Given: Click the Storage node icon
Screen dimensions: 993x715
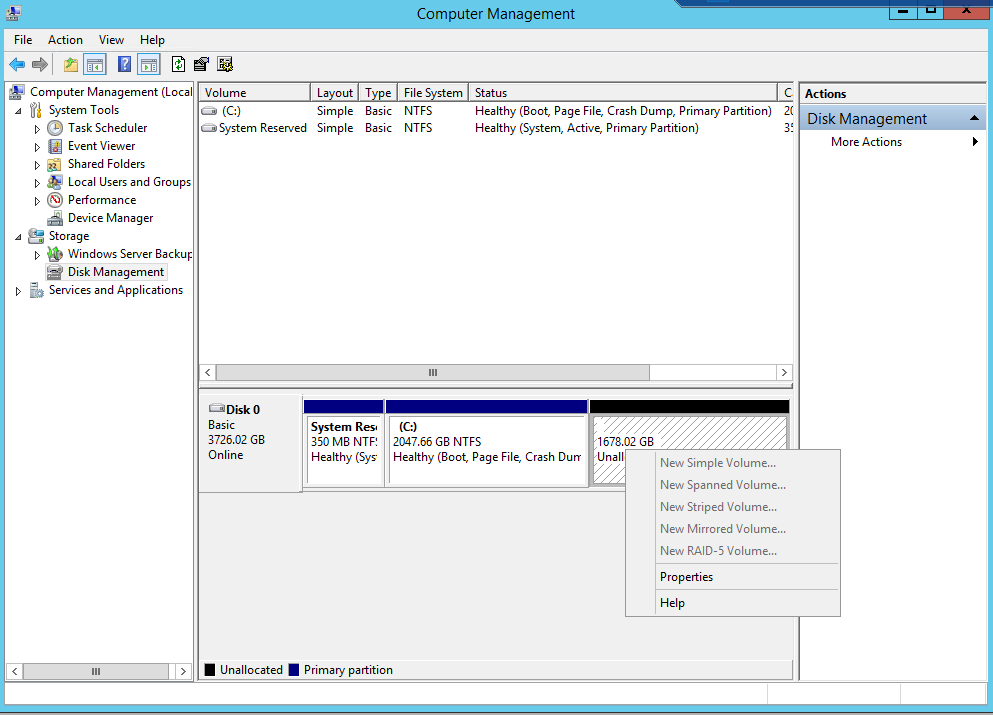Looking at the screenshot, I should click(x=37, y=236).
